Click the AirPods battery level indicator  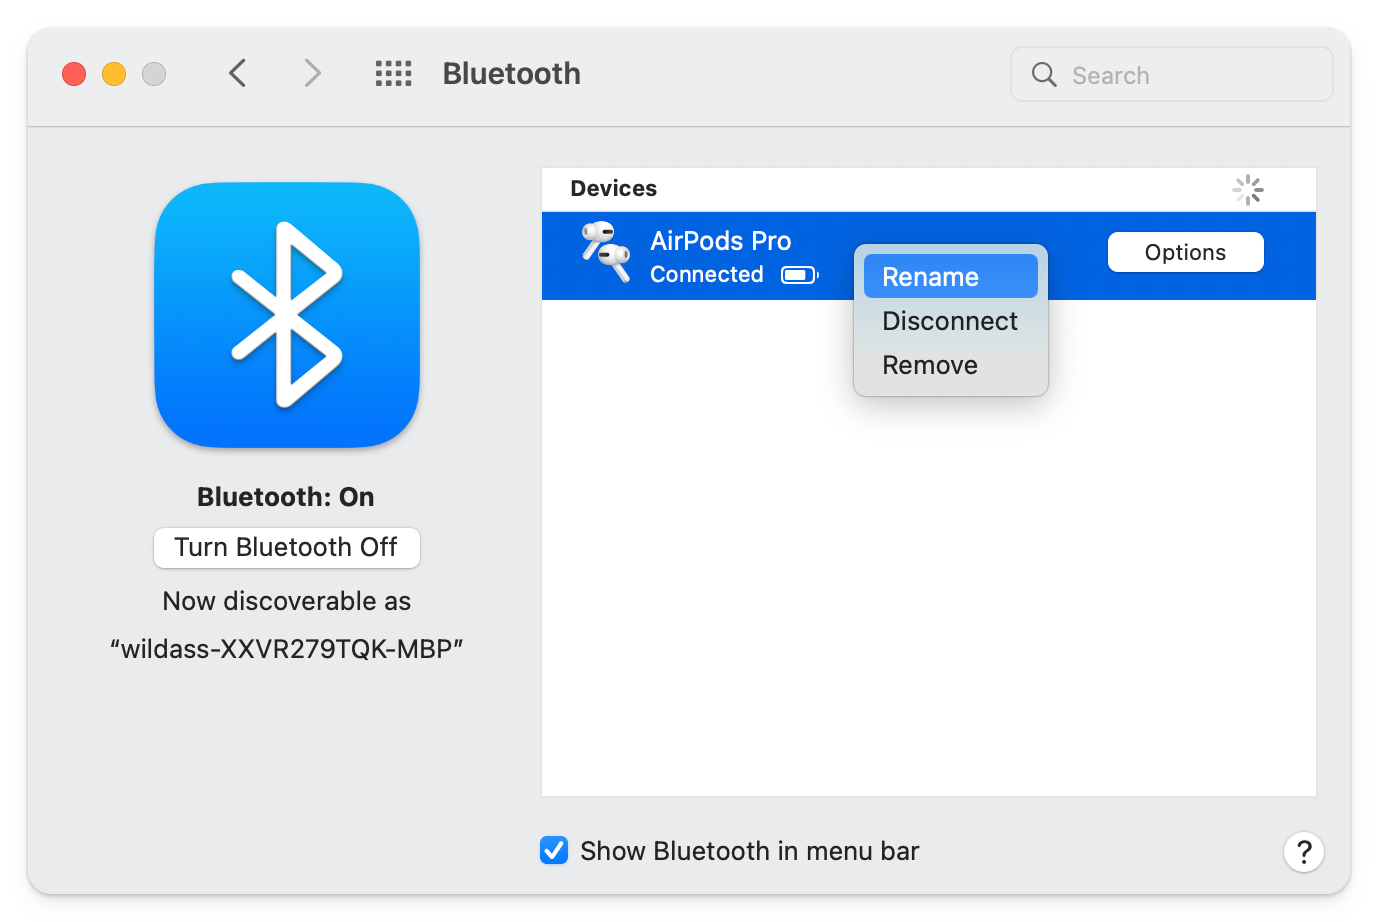(799, 275)
